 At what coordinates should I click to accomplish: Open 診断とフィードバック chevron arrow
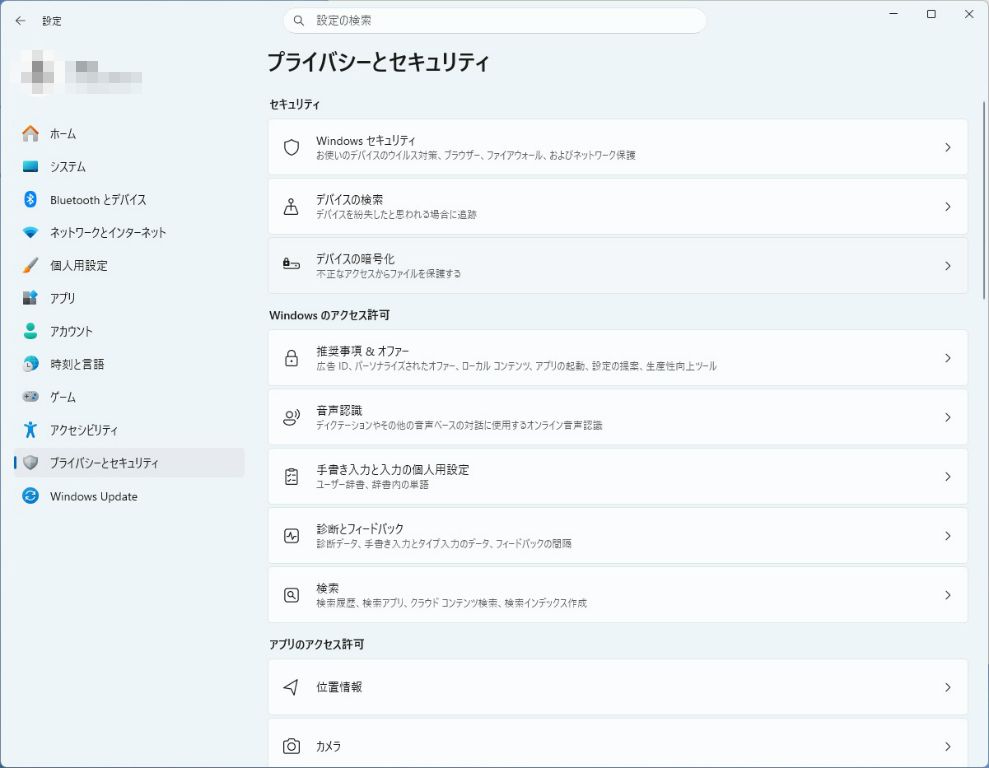click(x=947, y=535)
